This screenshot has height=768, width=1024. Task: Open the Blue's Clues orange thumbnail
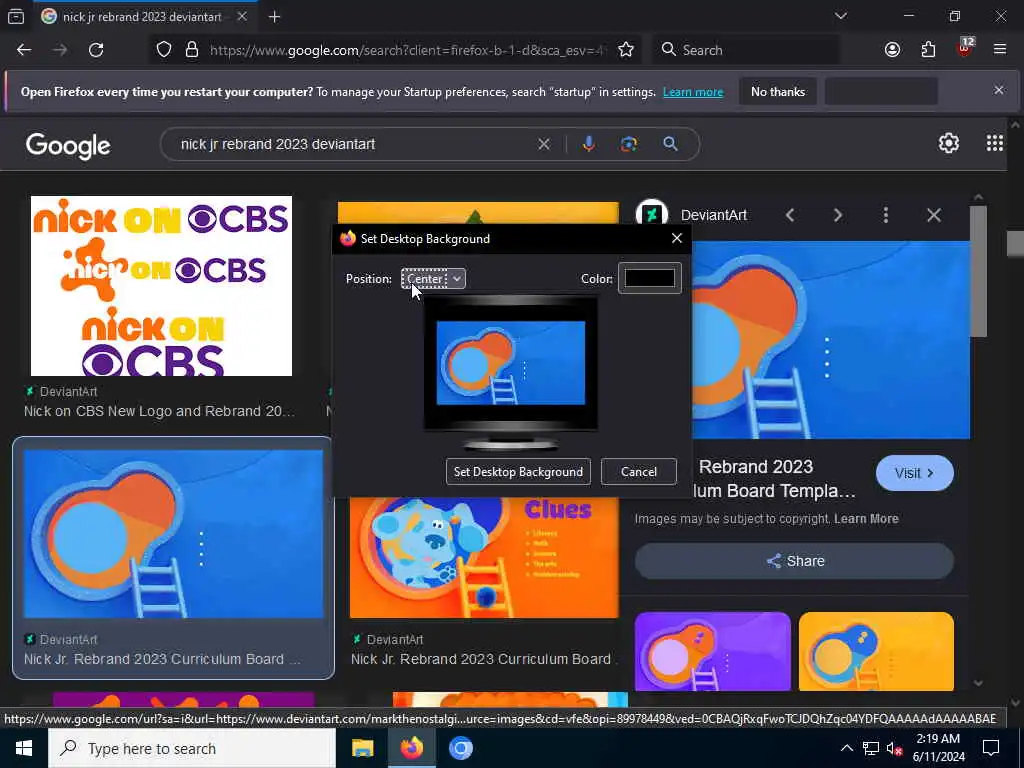(x=484, y=558)
